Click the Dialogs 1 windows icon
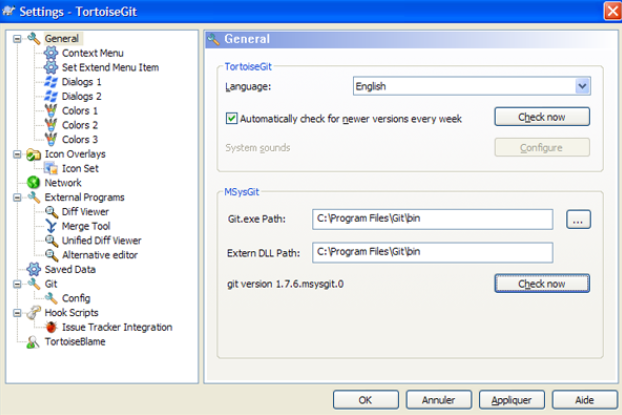This screenshot has height=415, width=622. coord(51,82)
